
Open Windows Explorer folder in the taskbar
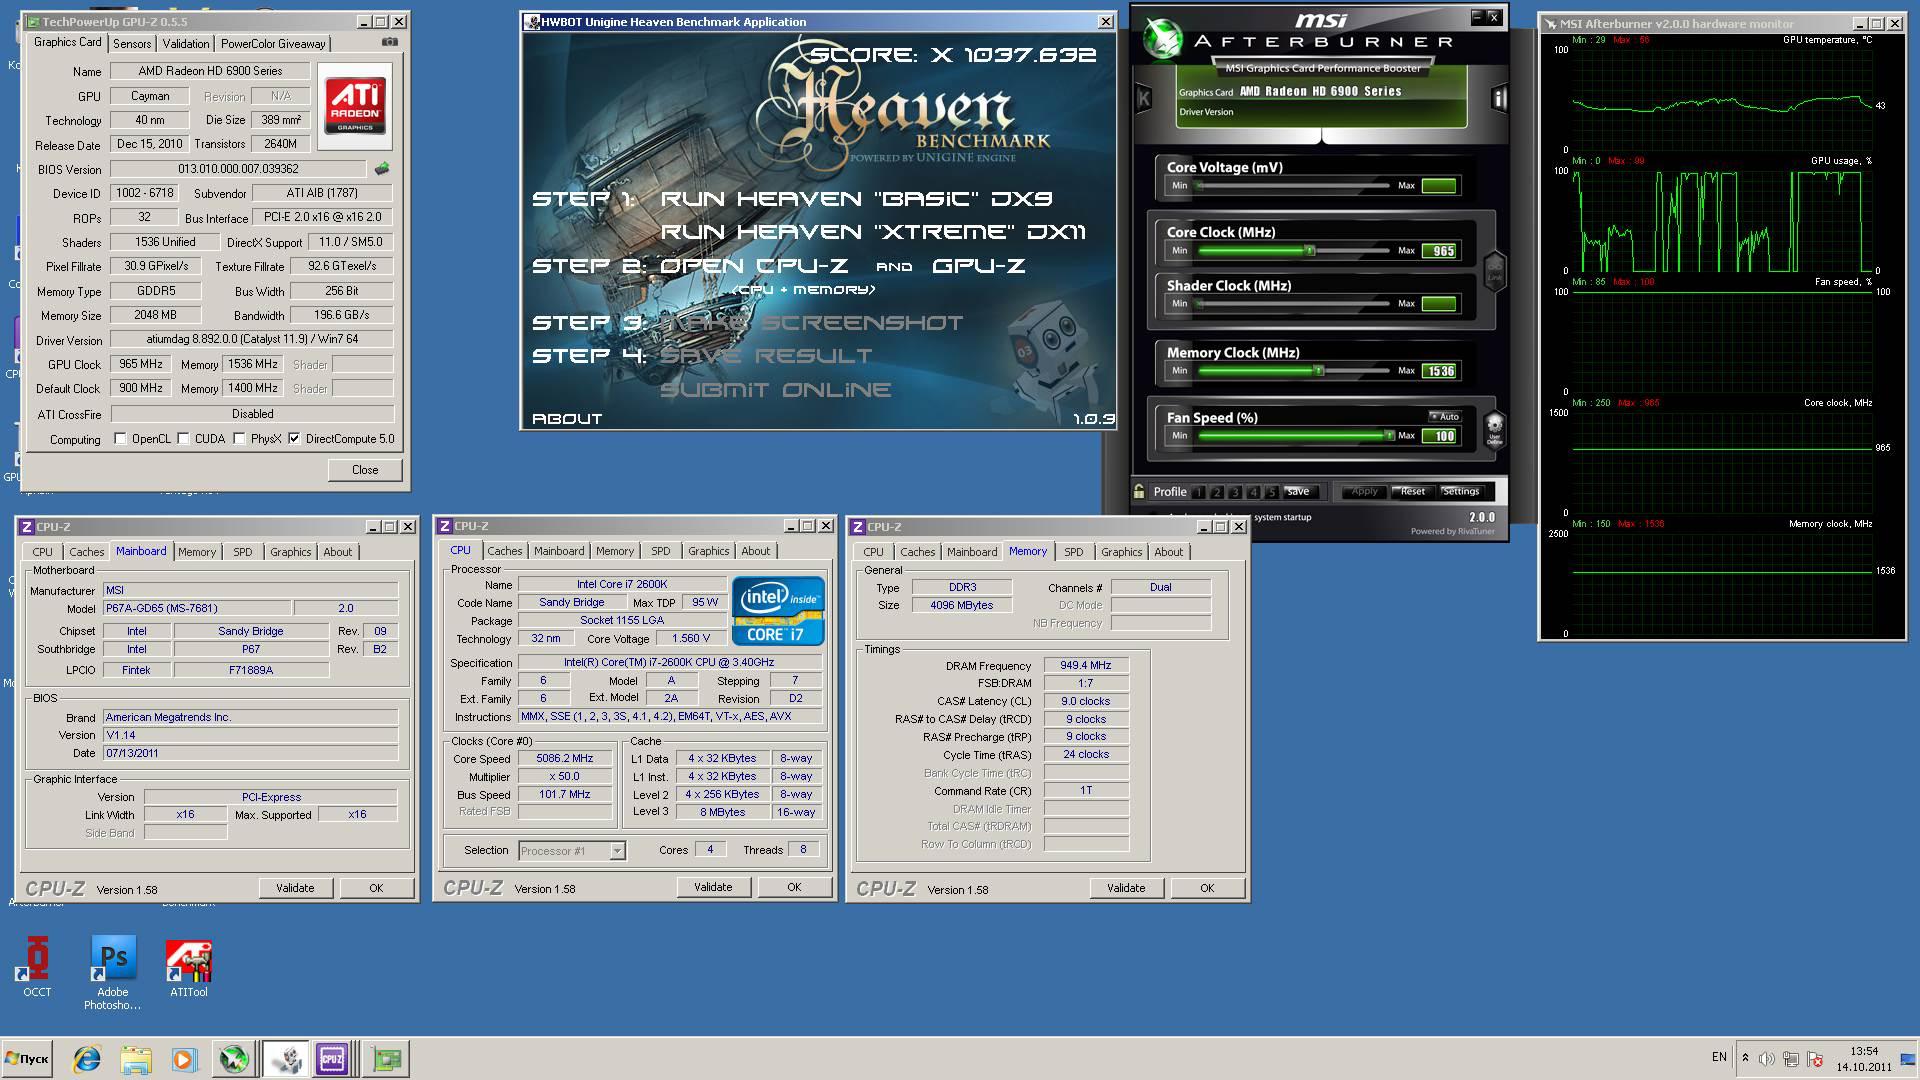[135, 1058]
